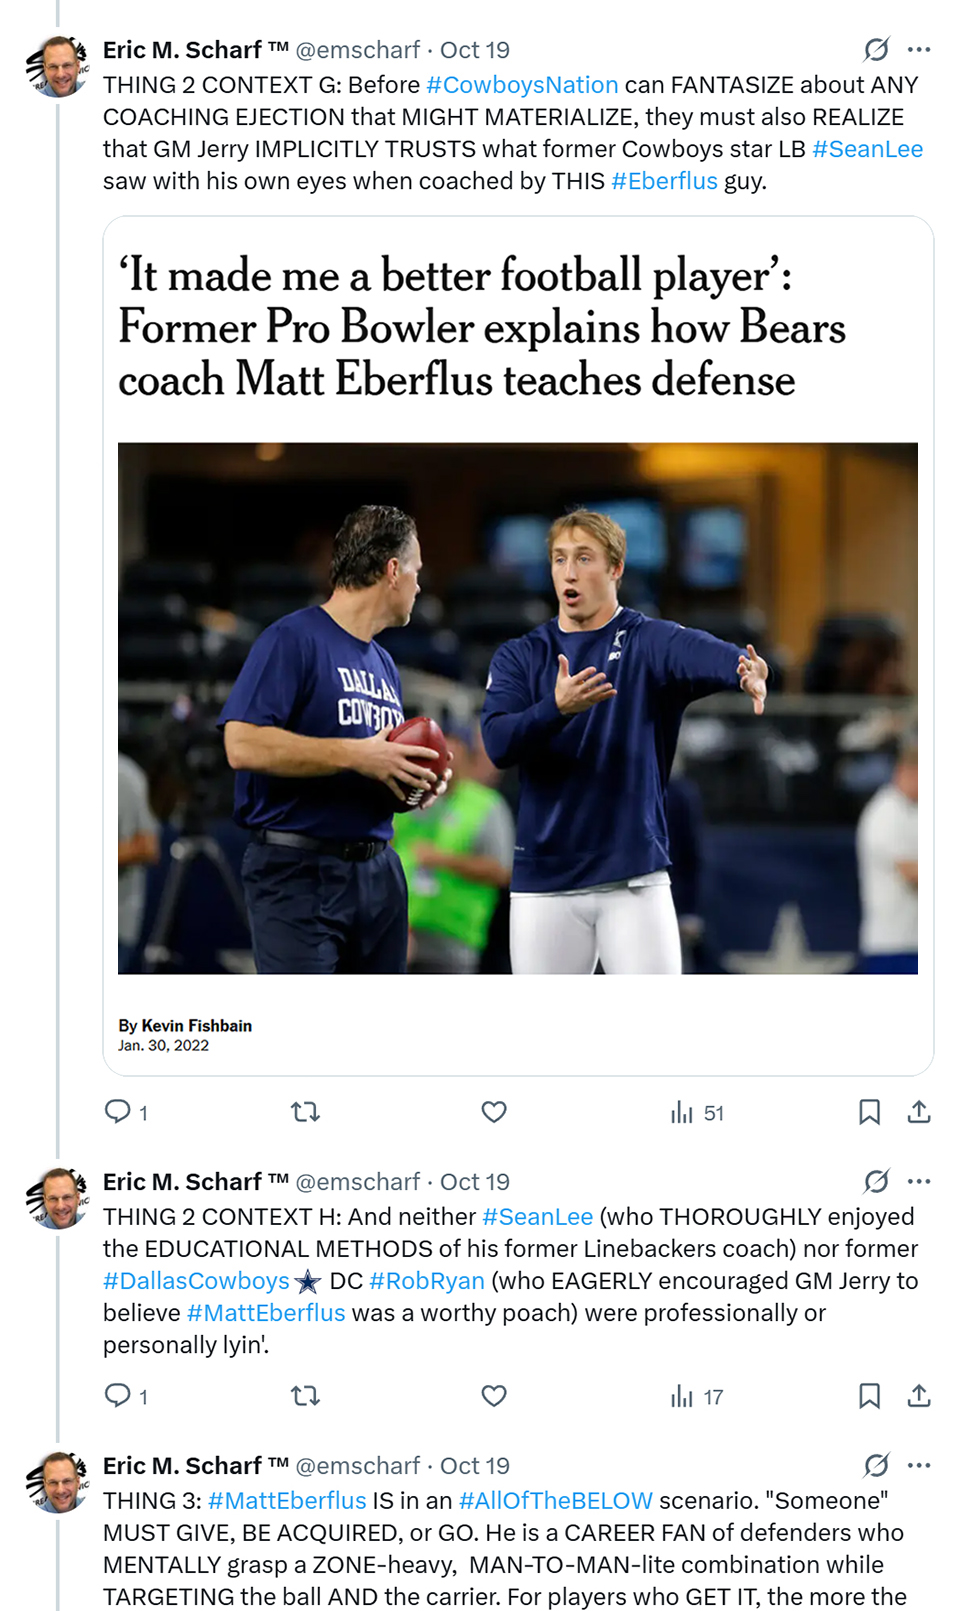Reply to the THING 2 CONTEXT H tweet
The image size is (960, 1611).
[118, 1395]
